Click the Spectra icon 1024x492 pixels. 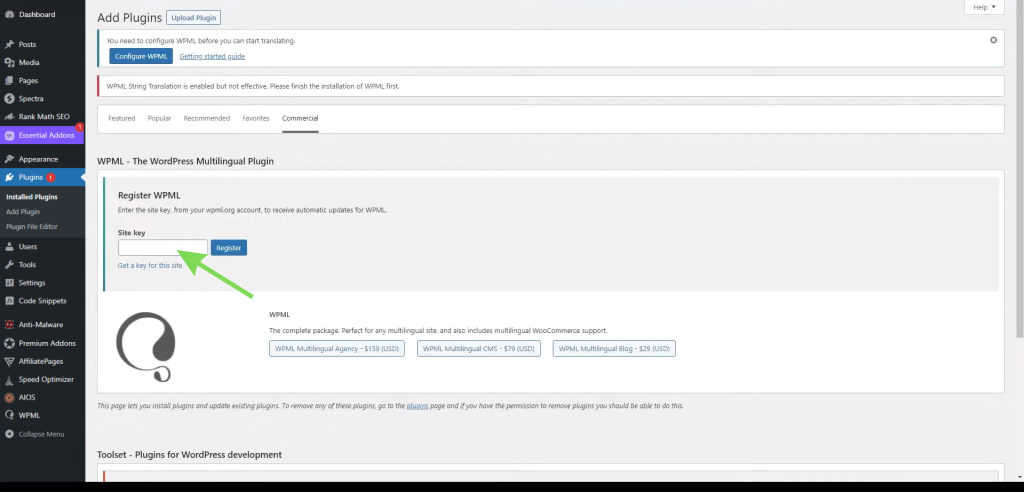(x=9, y=99)
